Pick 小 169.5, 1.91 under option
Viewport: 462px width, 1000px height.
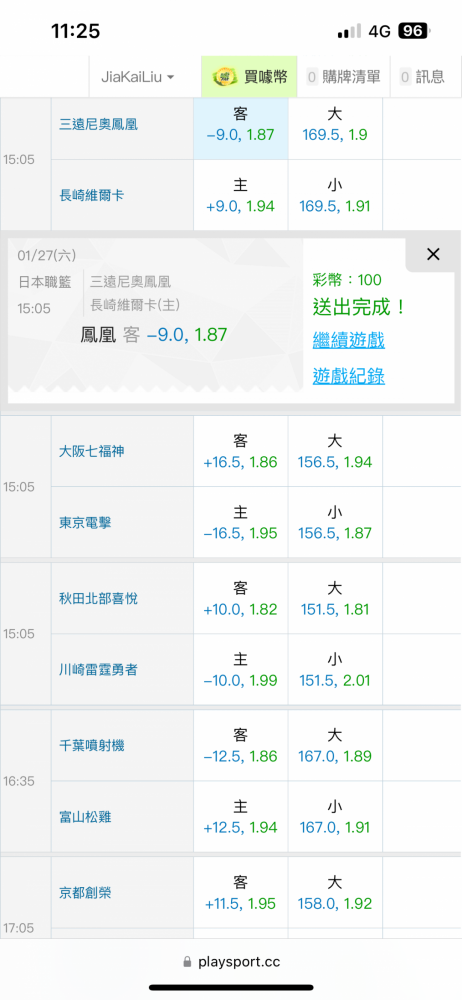pos(335,196)
